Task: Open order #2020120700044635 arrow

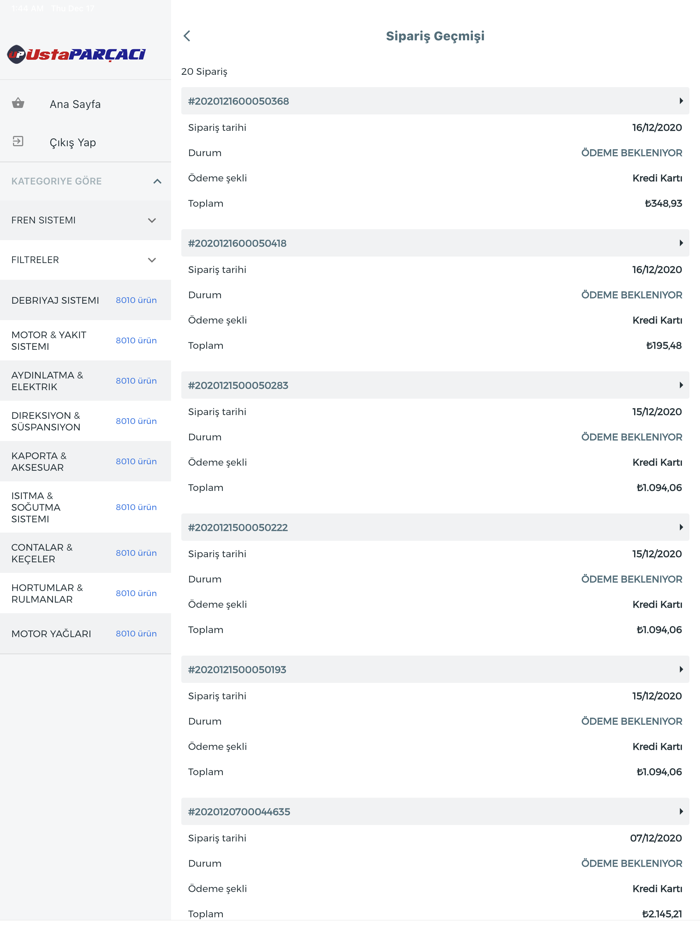Action: (681, 812)
